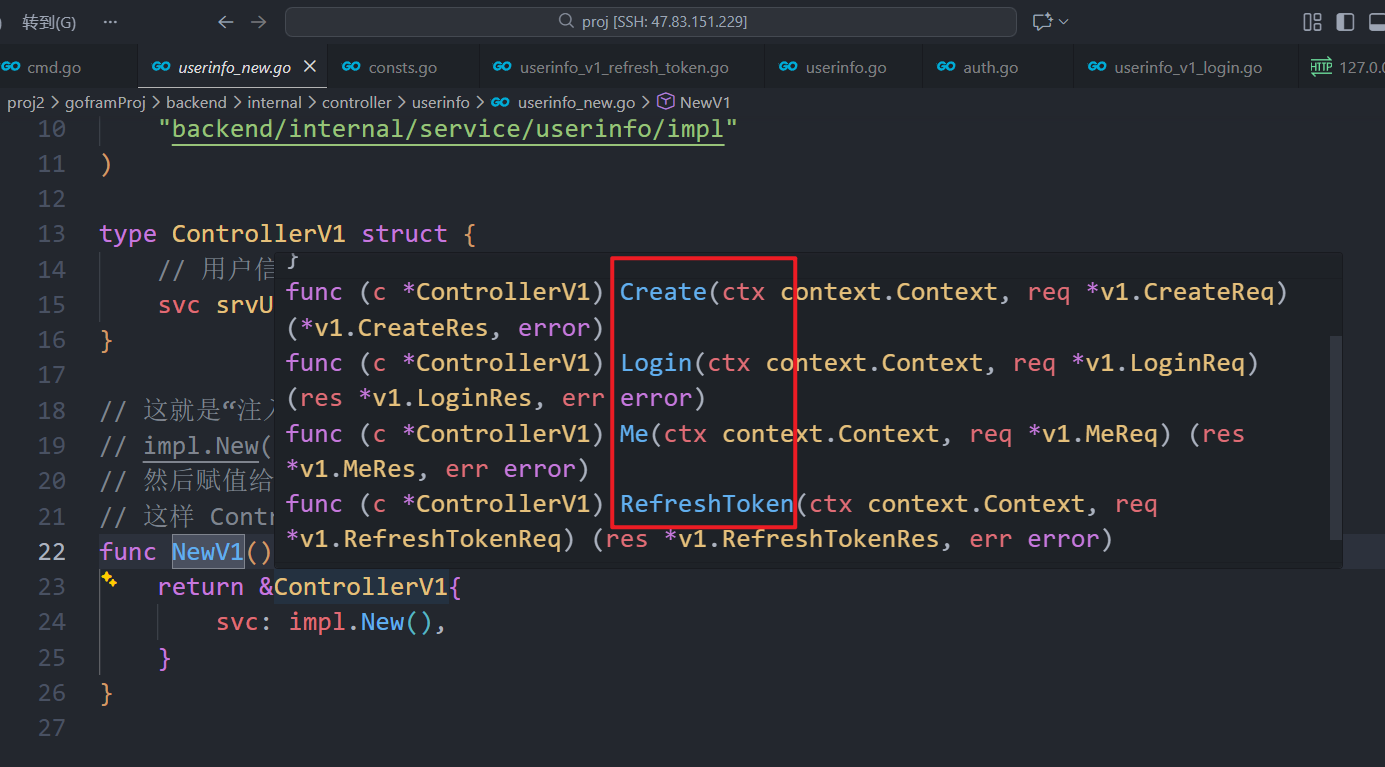Click the NewV1 symbol cube icon in breadcrumb
Viewport: 1385px width, 767px height.
pyautogui.click(x=666, y=102)
